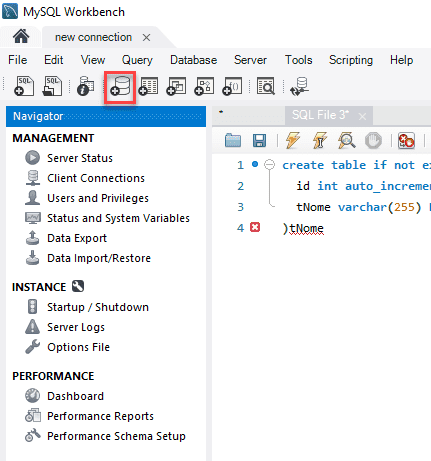Close the SQL File 3 tab
Viewport: 431px width, 461px height.
[x=362, y=116]
